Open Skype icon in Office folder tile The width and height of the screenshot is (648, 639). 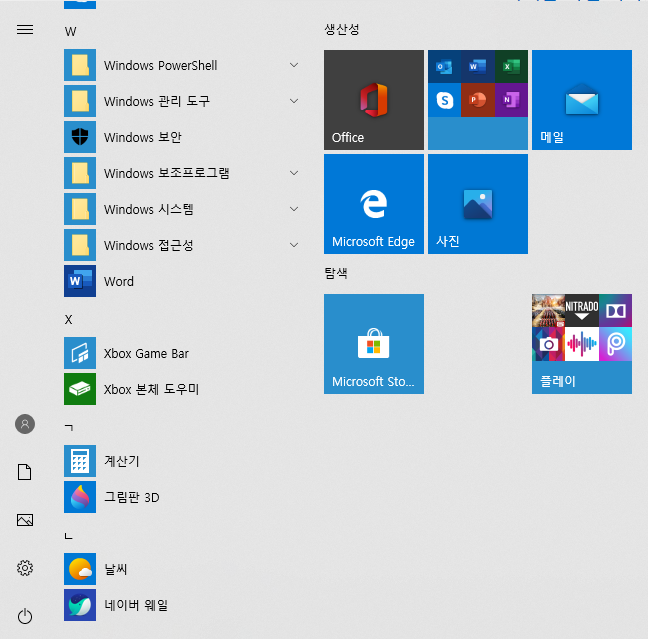444,100
